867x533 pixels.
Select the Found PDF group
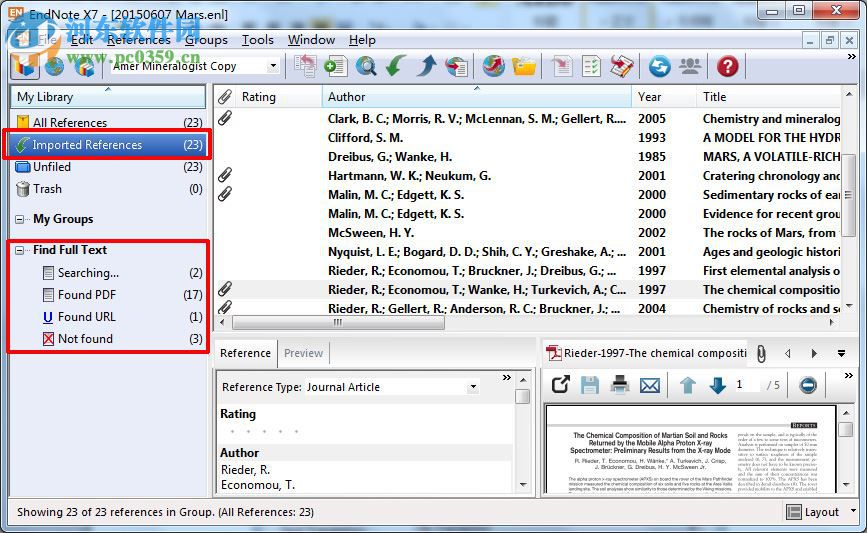tap(86, 295)
